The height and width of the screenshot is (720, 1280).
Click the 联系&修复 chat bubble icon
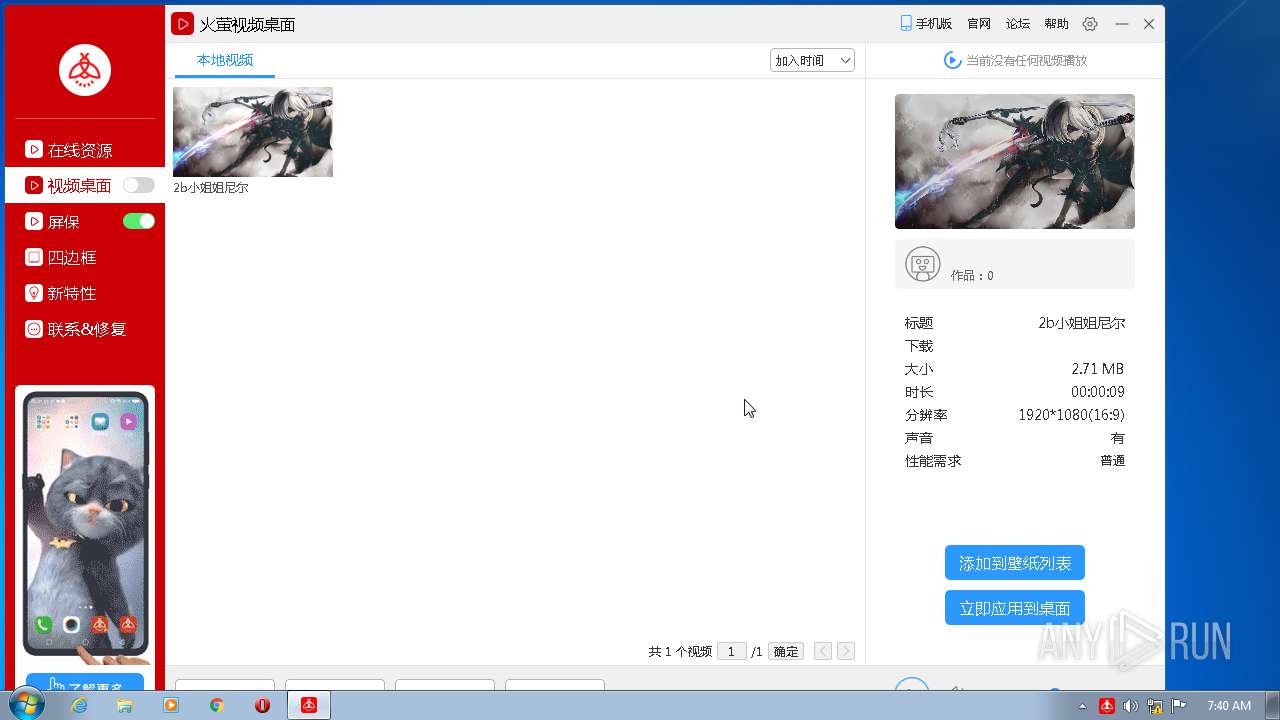tap(34, 329)
